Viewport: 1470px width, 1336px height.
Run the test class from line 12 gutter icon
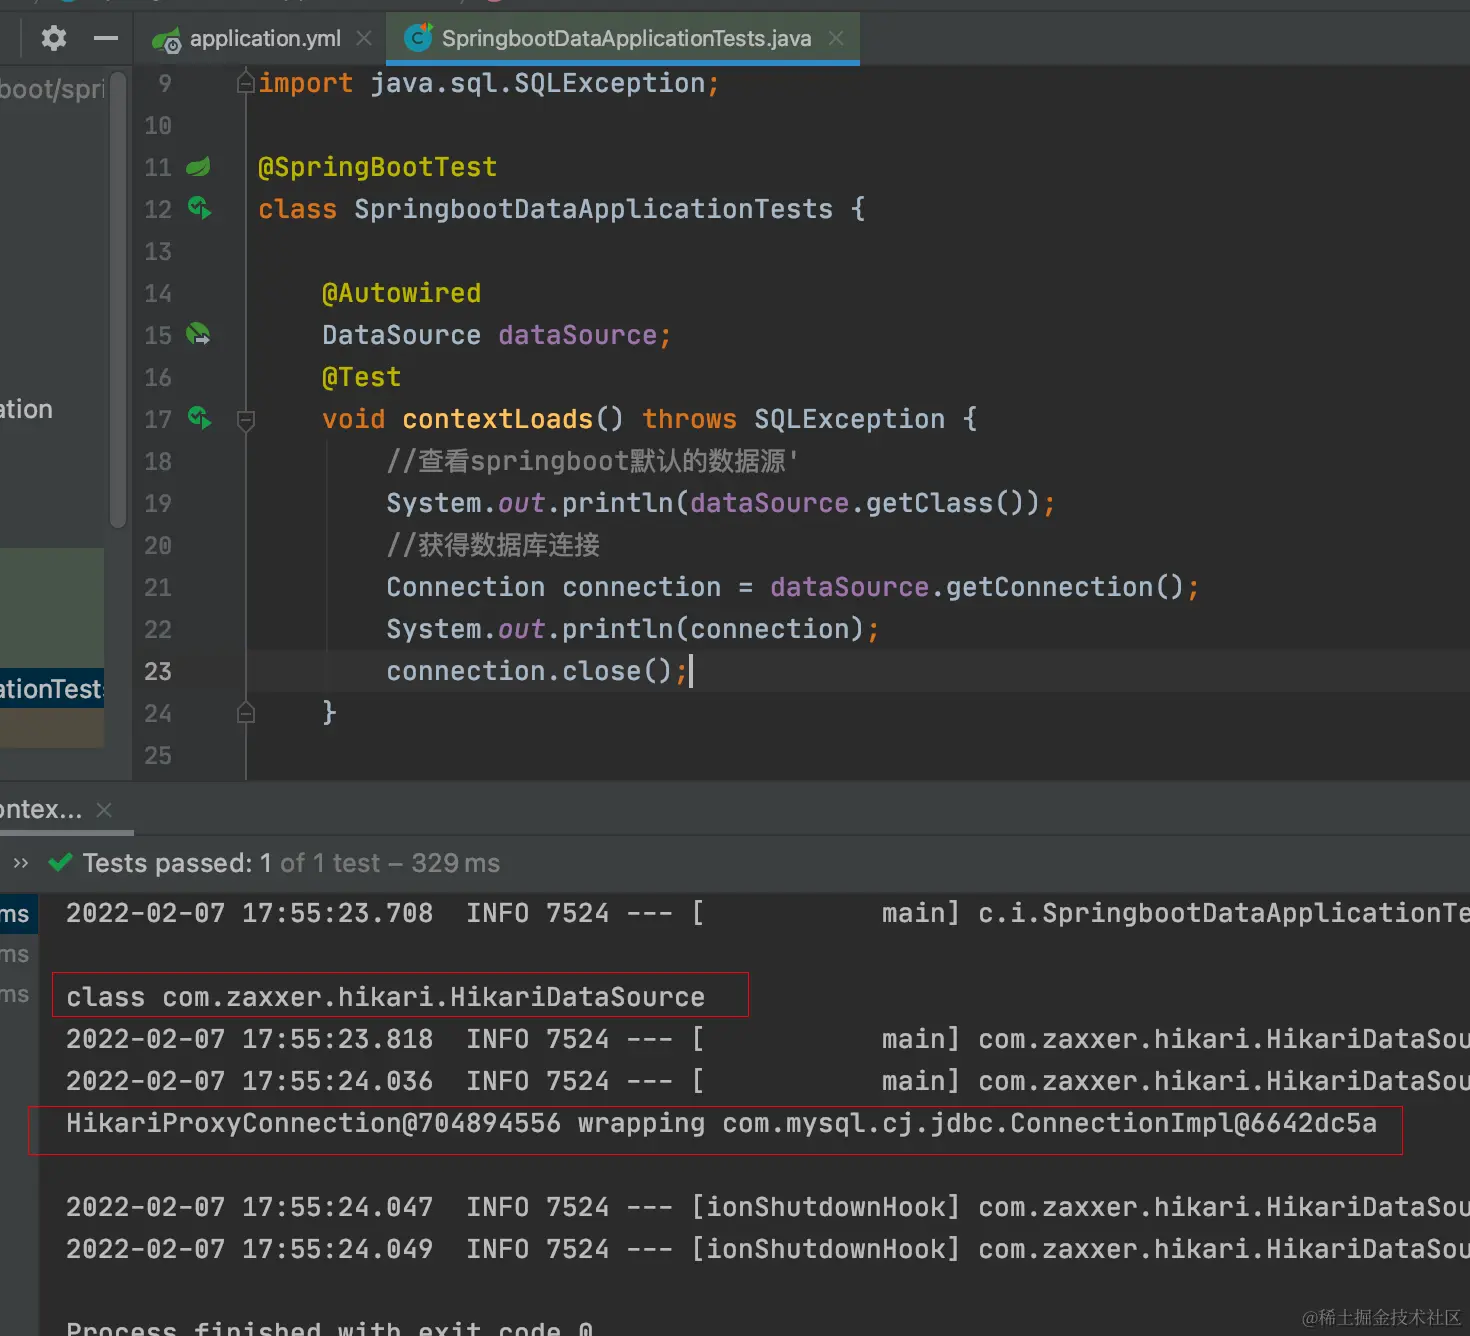click(x=199, y=208)
